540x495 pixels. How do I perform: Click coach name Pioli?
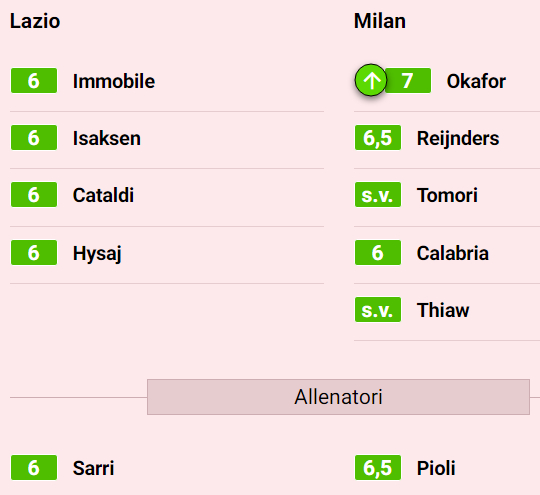pyautogui.click(x=436, y=468)
